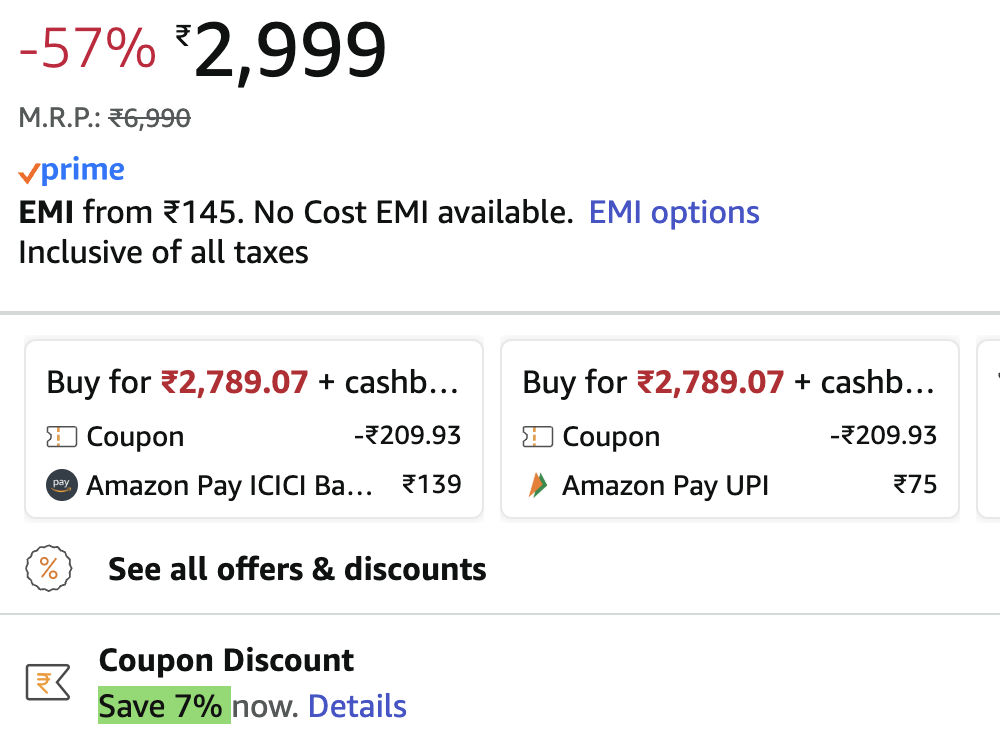Click the rupee coupon icon next to Coupon Discount

coord(47,681)
